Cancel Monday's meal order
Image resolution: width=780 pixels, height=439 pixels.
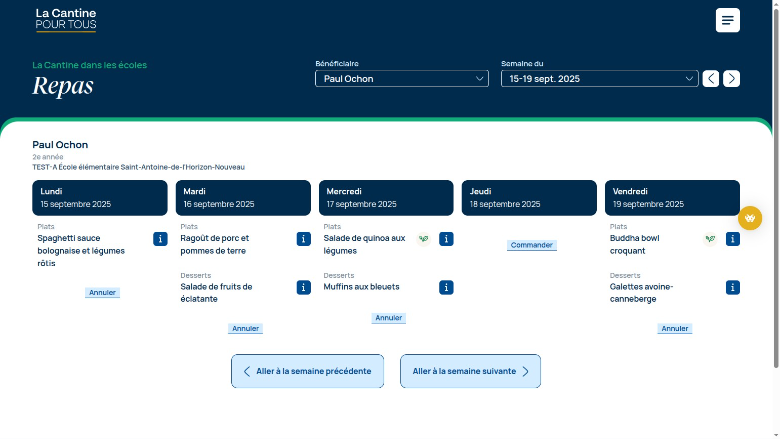[x=102, y=293]
